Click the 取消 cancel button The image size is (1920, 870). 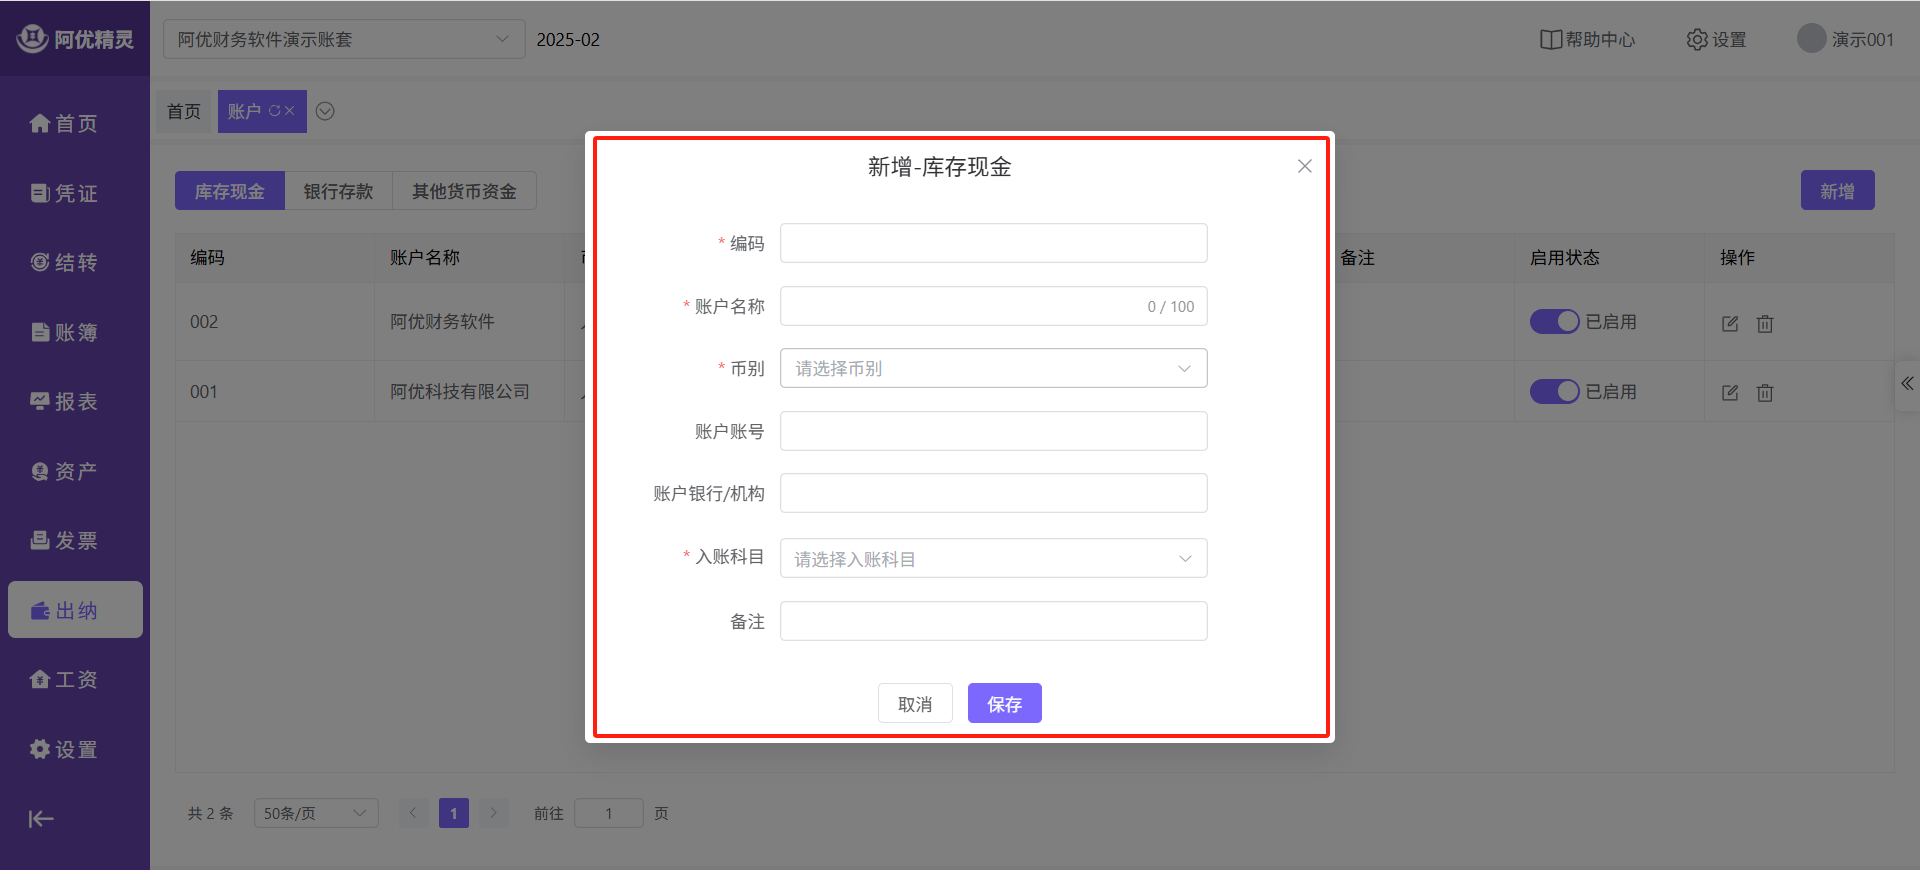(x=914, y=704)
